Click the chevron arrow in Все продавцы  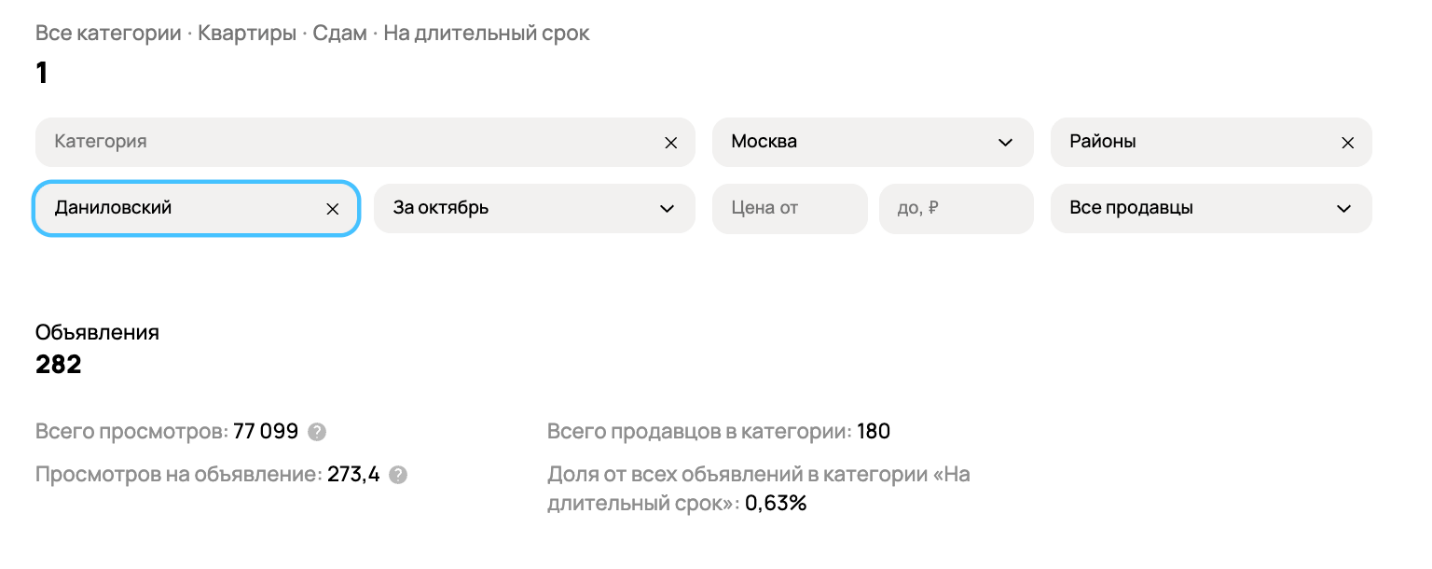click(1344, 209)
